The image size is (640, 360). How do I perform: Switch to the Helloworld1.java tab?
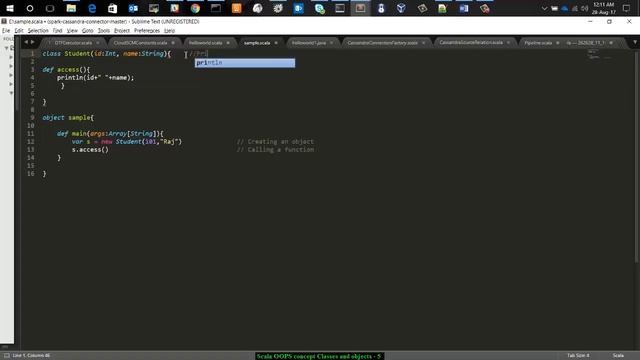[x=309, y=43]
